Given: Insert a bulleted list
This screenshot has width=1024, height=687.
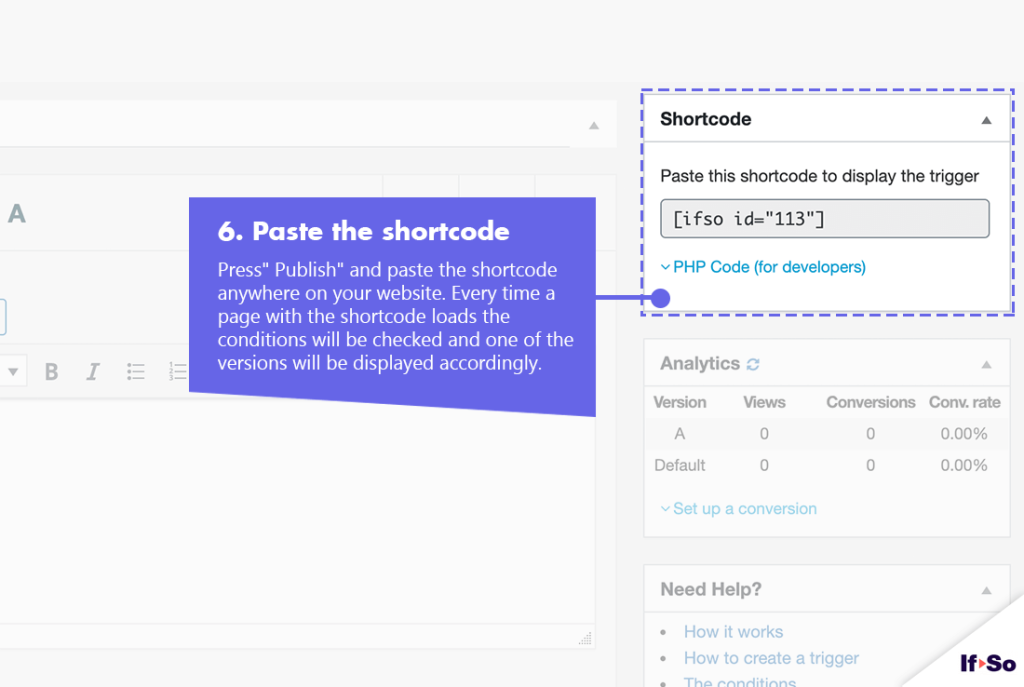Looking at the screenshot, I should point(135,372).
